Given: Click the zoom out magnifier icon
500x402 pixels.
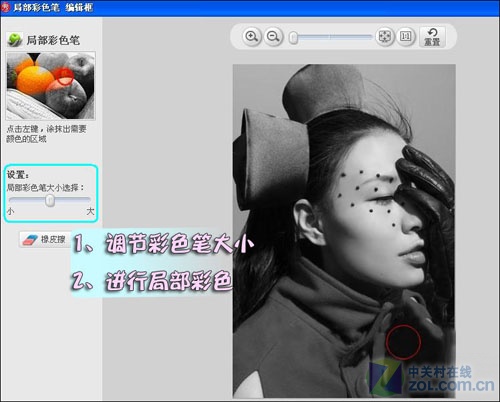Looking at the screenshot, I should click(x=273, y=36).
